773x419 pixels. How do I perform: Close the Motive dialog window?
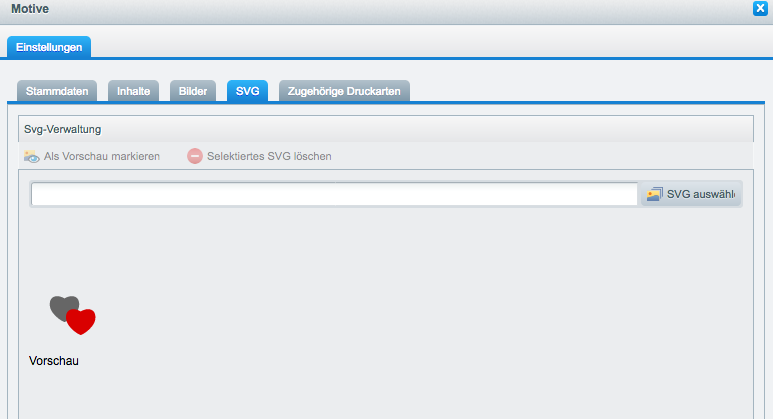(x=760, y=9)
